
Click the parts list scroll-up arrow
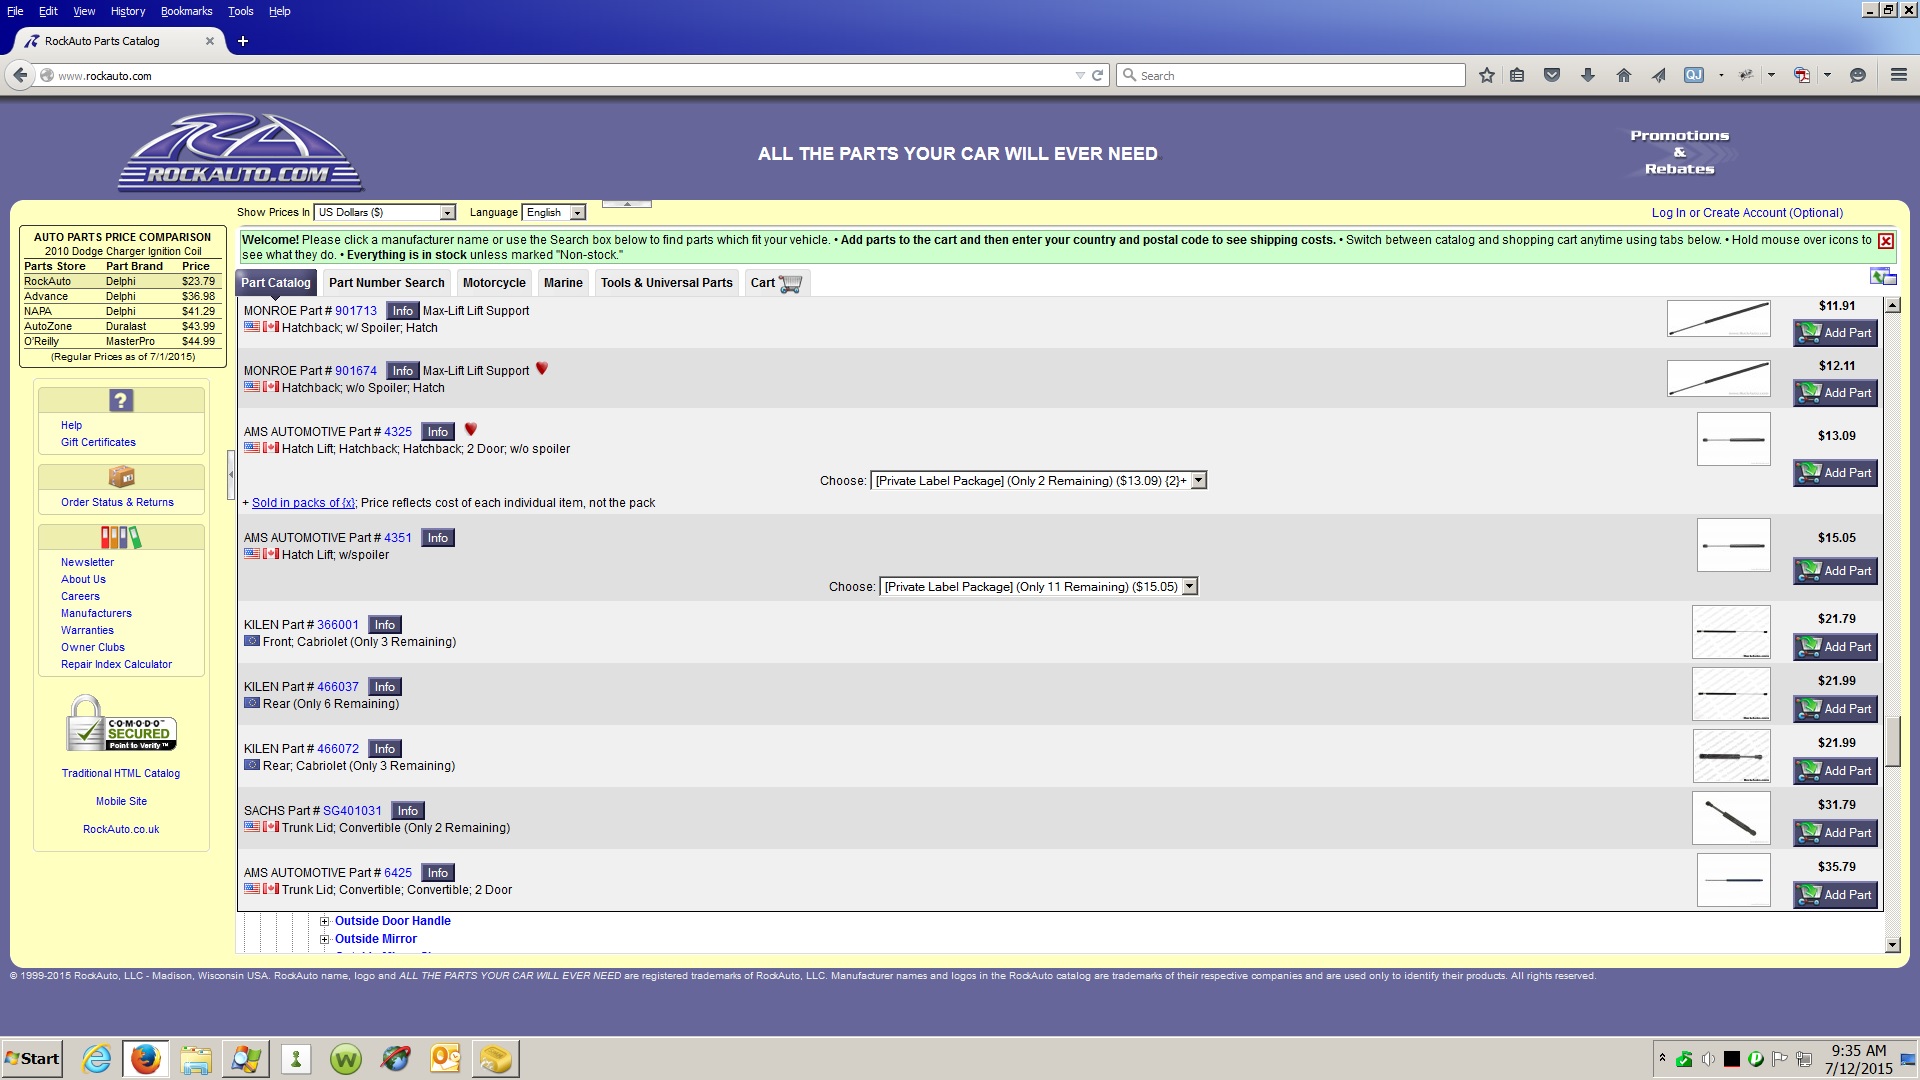[1892, 305]
